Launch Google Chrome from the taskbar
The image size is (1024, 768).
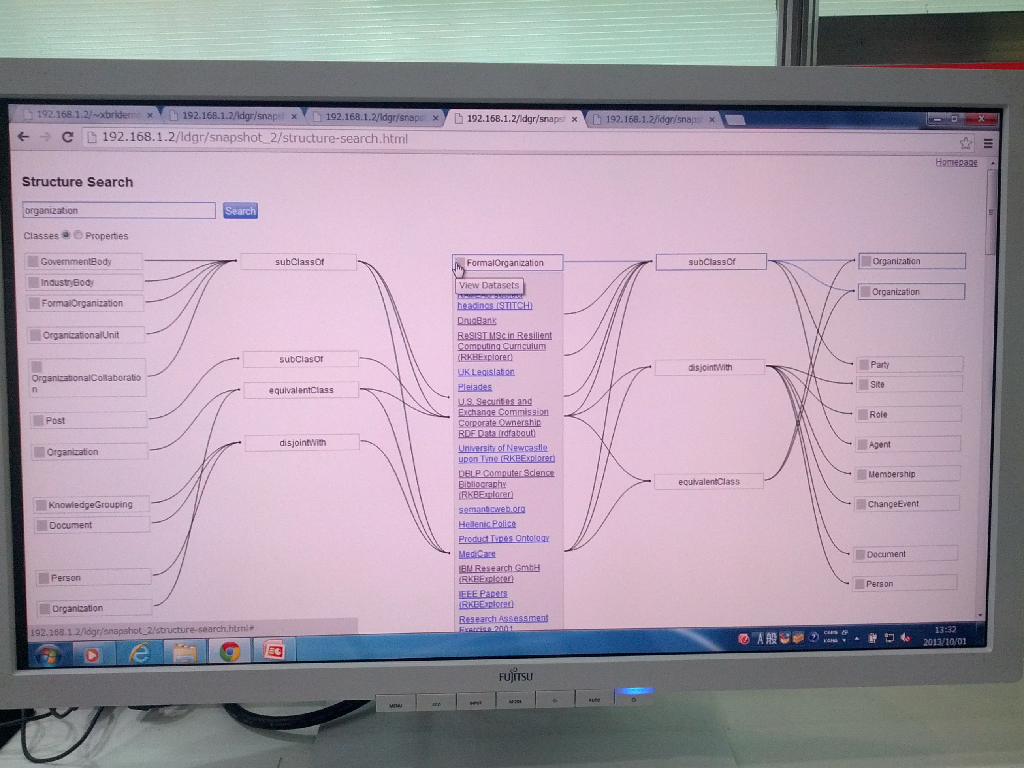click(x=229, y=652)
